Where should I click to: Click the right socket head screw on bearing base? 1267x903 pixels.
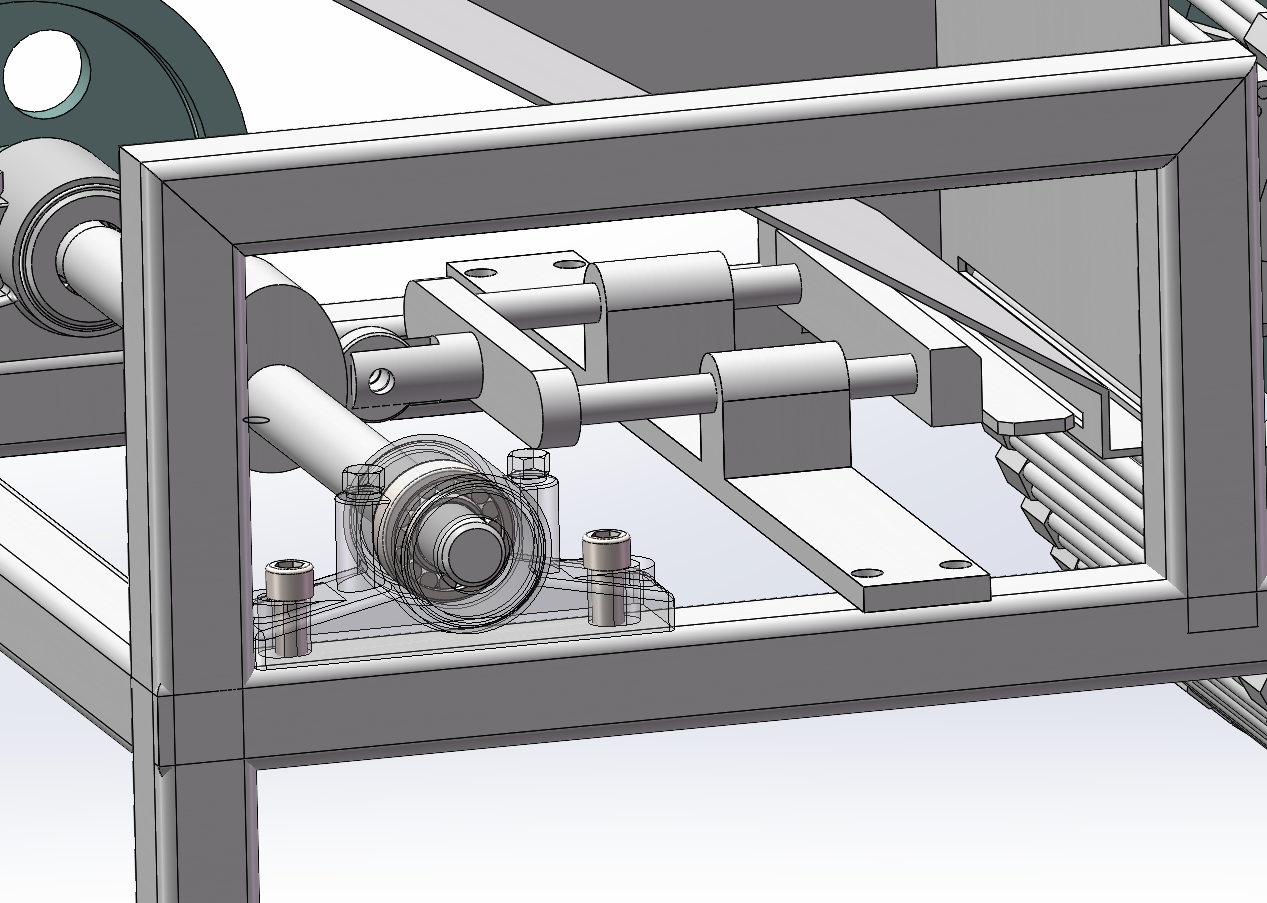tap(606, 575)
